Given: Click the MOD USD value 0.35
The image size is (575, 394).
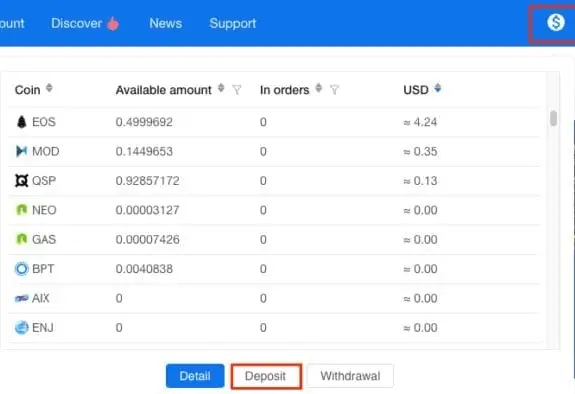Looking at the screenshot, I should pos(425,151).
